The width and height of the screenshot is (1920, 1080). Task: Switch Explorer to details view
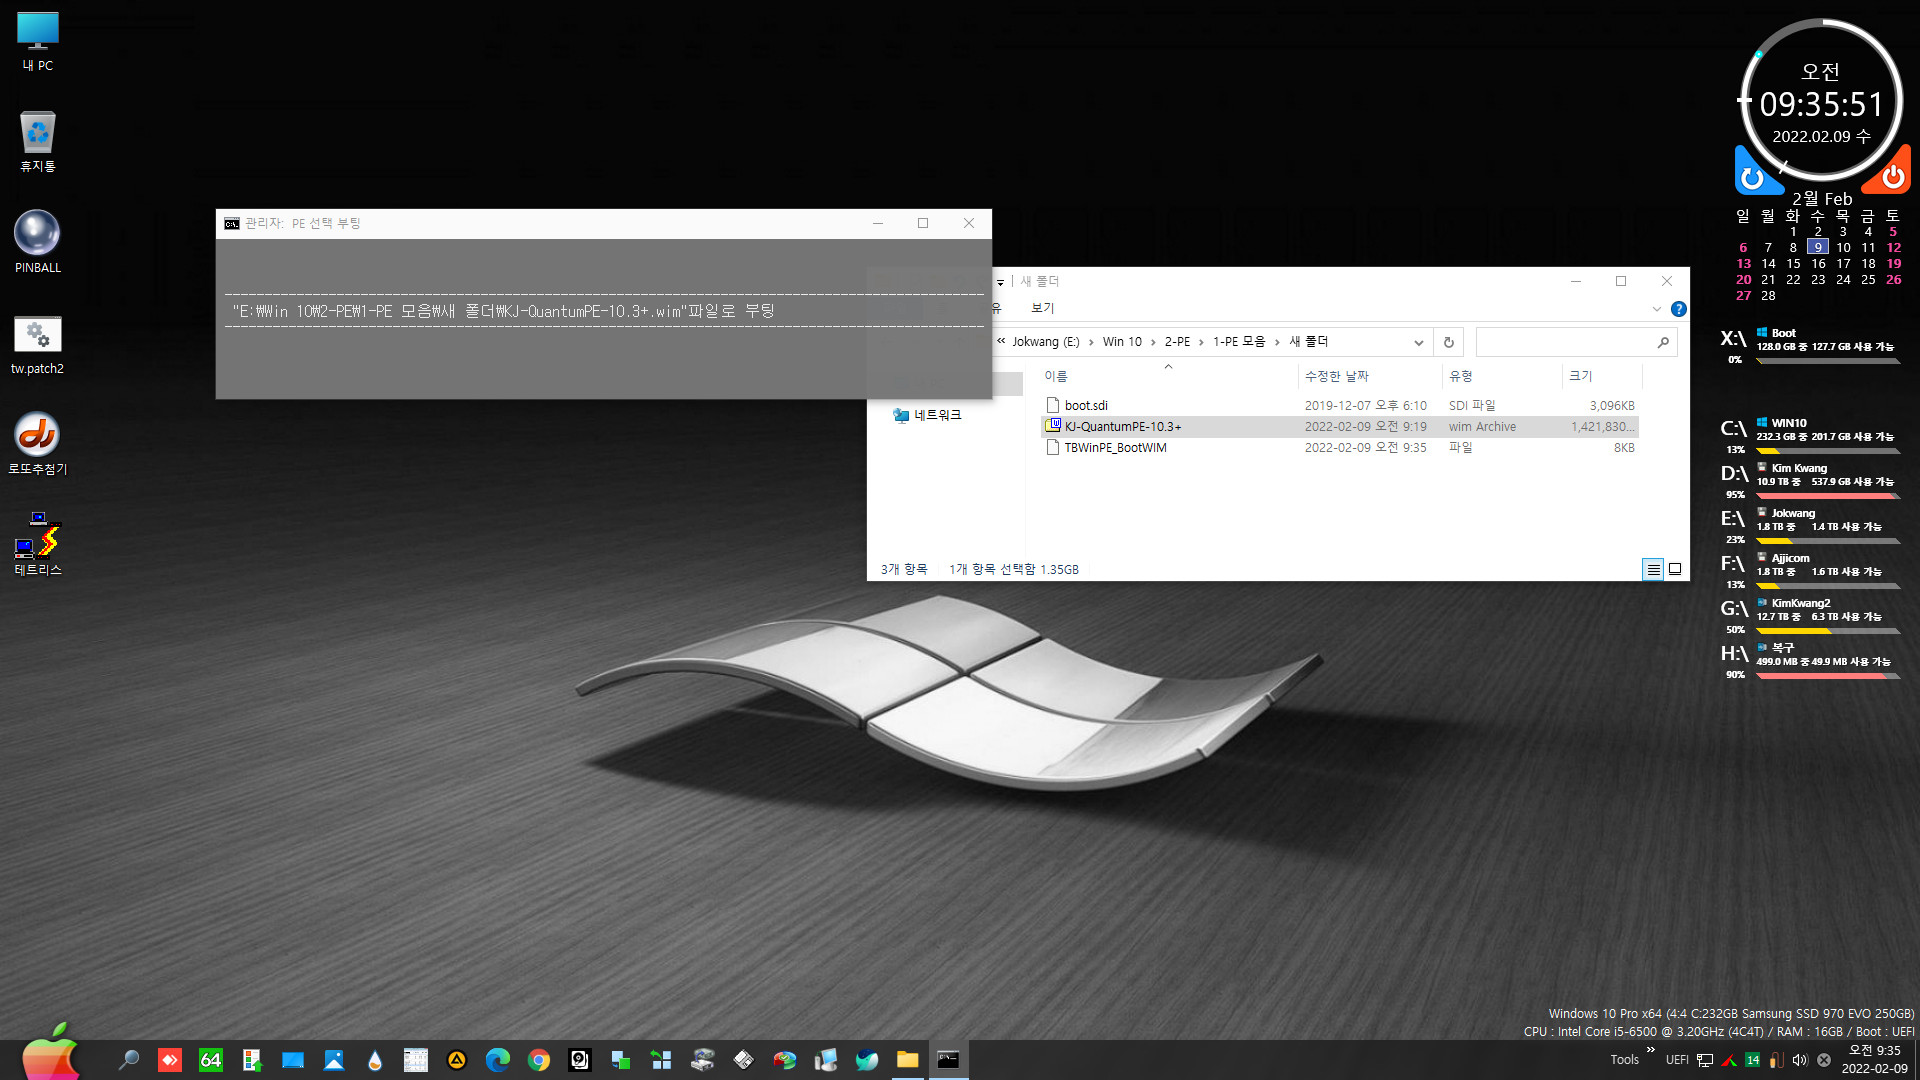tap(1653, 569)
